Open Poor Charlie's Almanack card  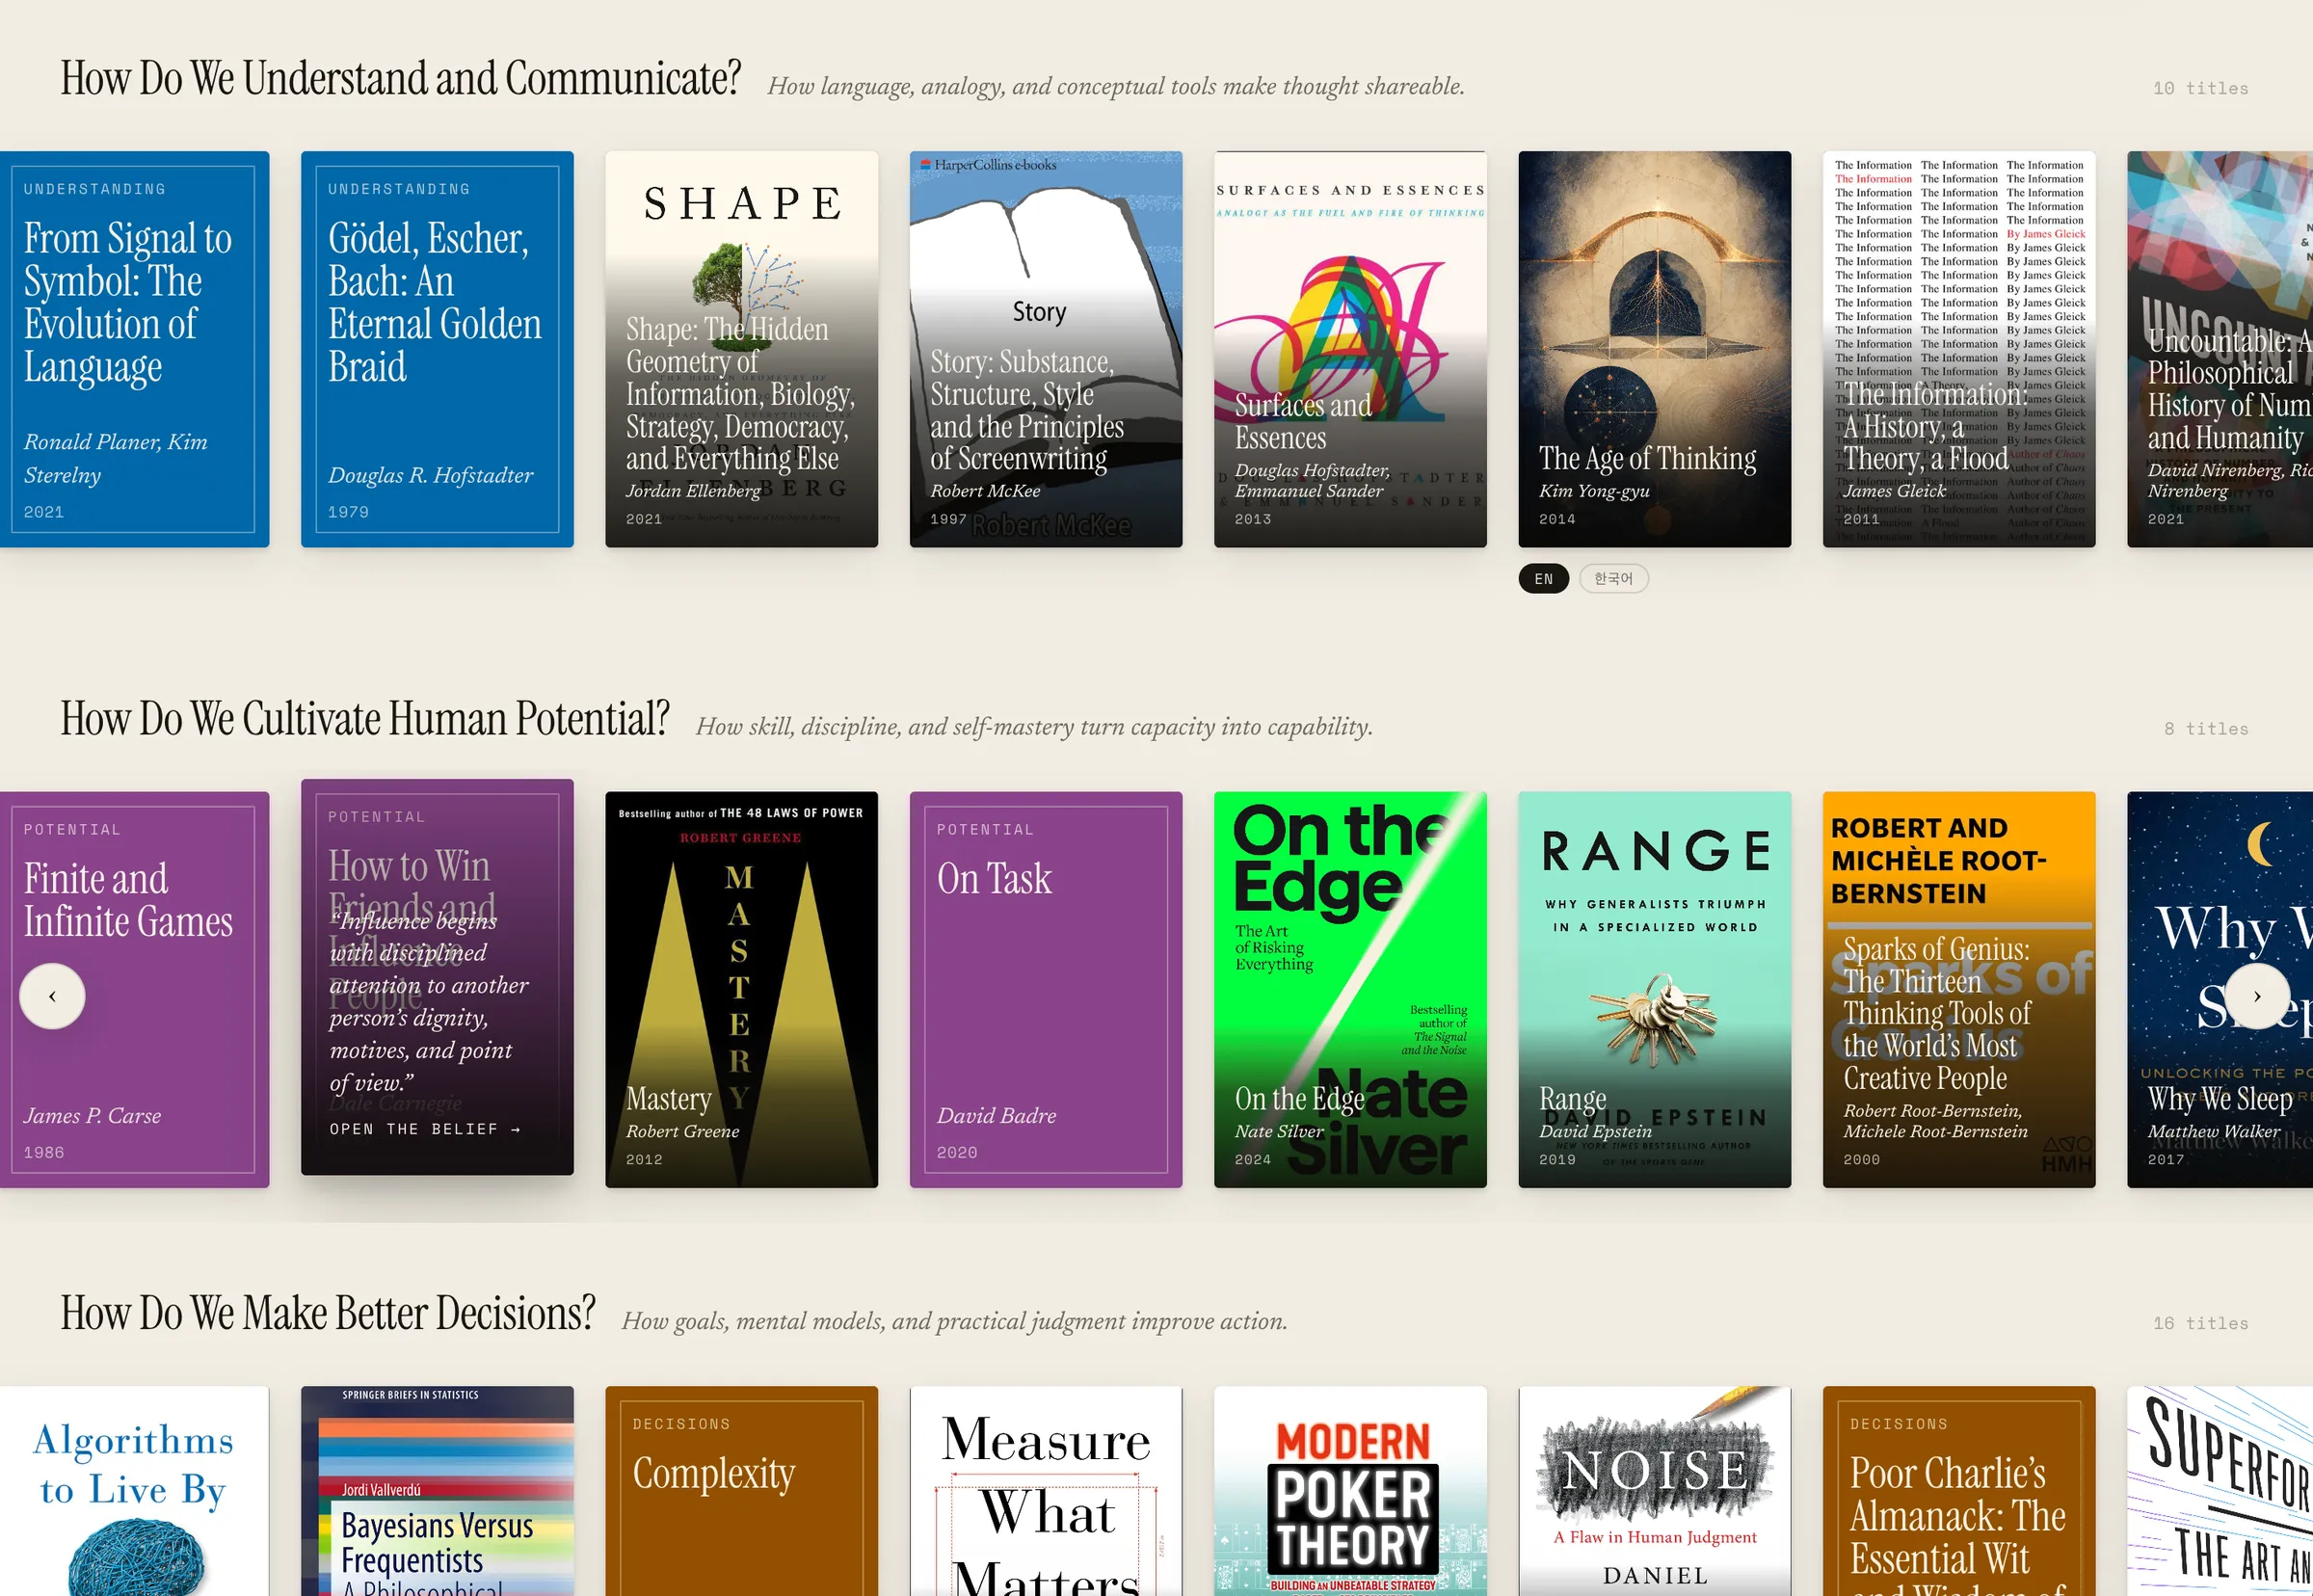pyautogui.click(x=1959, y=1491)
